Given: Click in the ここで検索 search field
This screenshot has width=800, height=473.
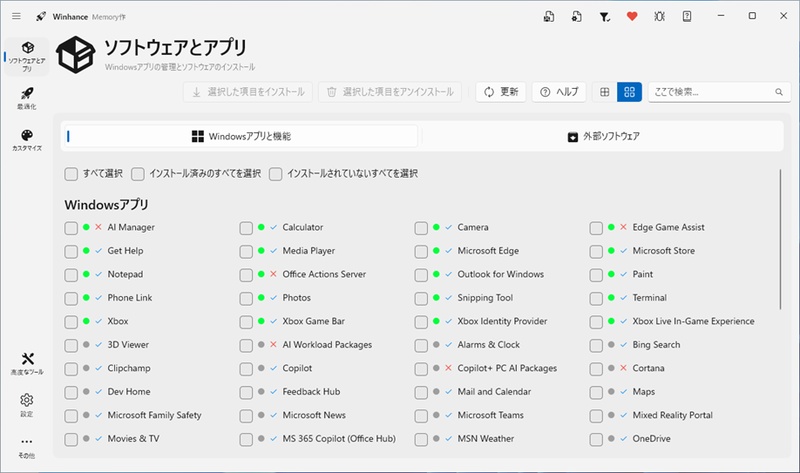Looking at the screenshot, I should coord(719,92).
